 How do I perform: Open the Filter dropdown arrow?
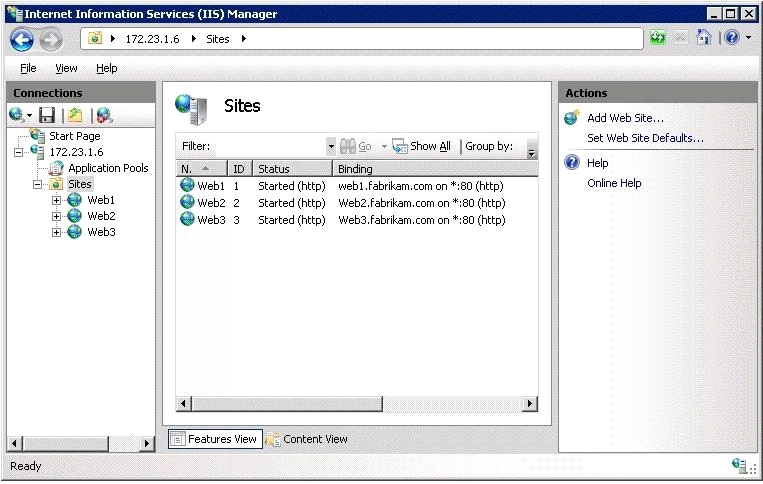pos(331,146)
